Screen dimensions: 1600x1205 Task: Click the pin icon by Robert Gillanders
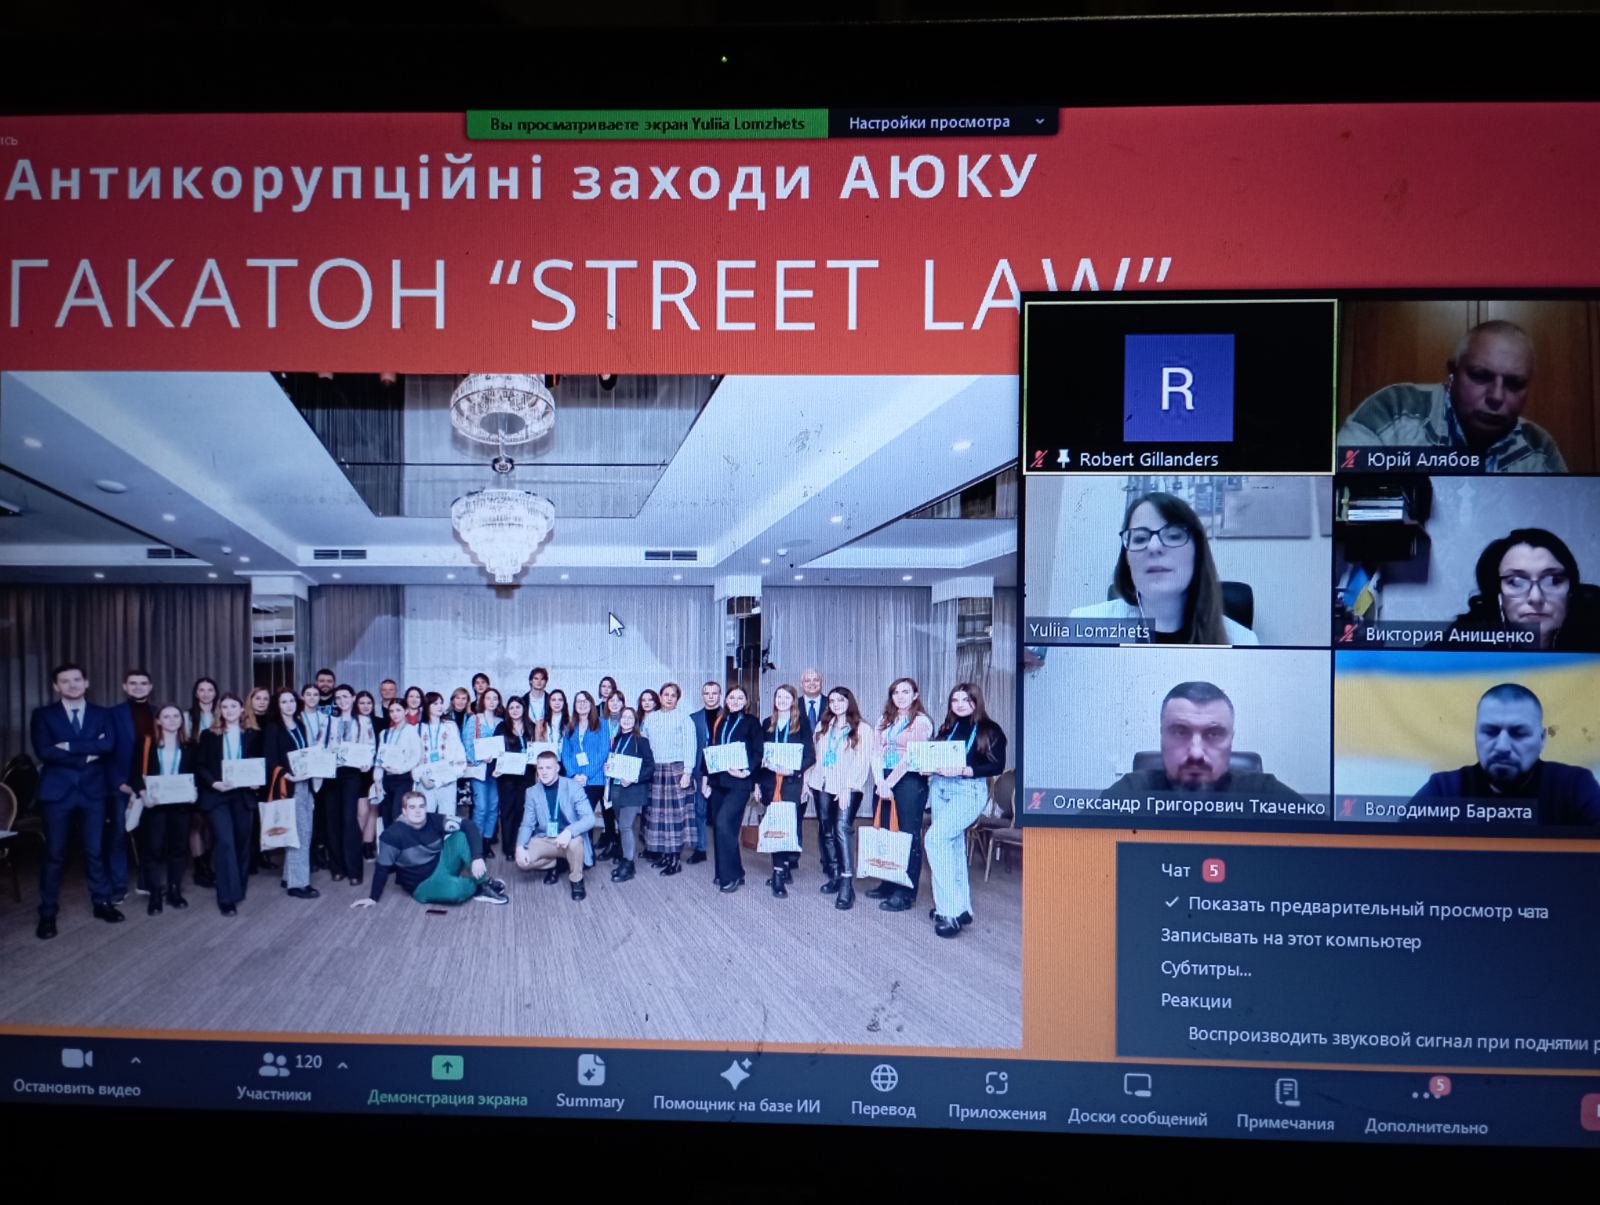click(1062, 458)
